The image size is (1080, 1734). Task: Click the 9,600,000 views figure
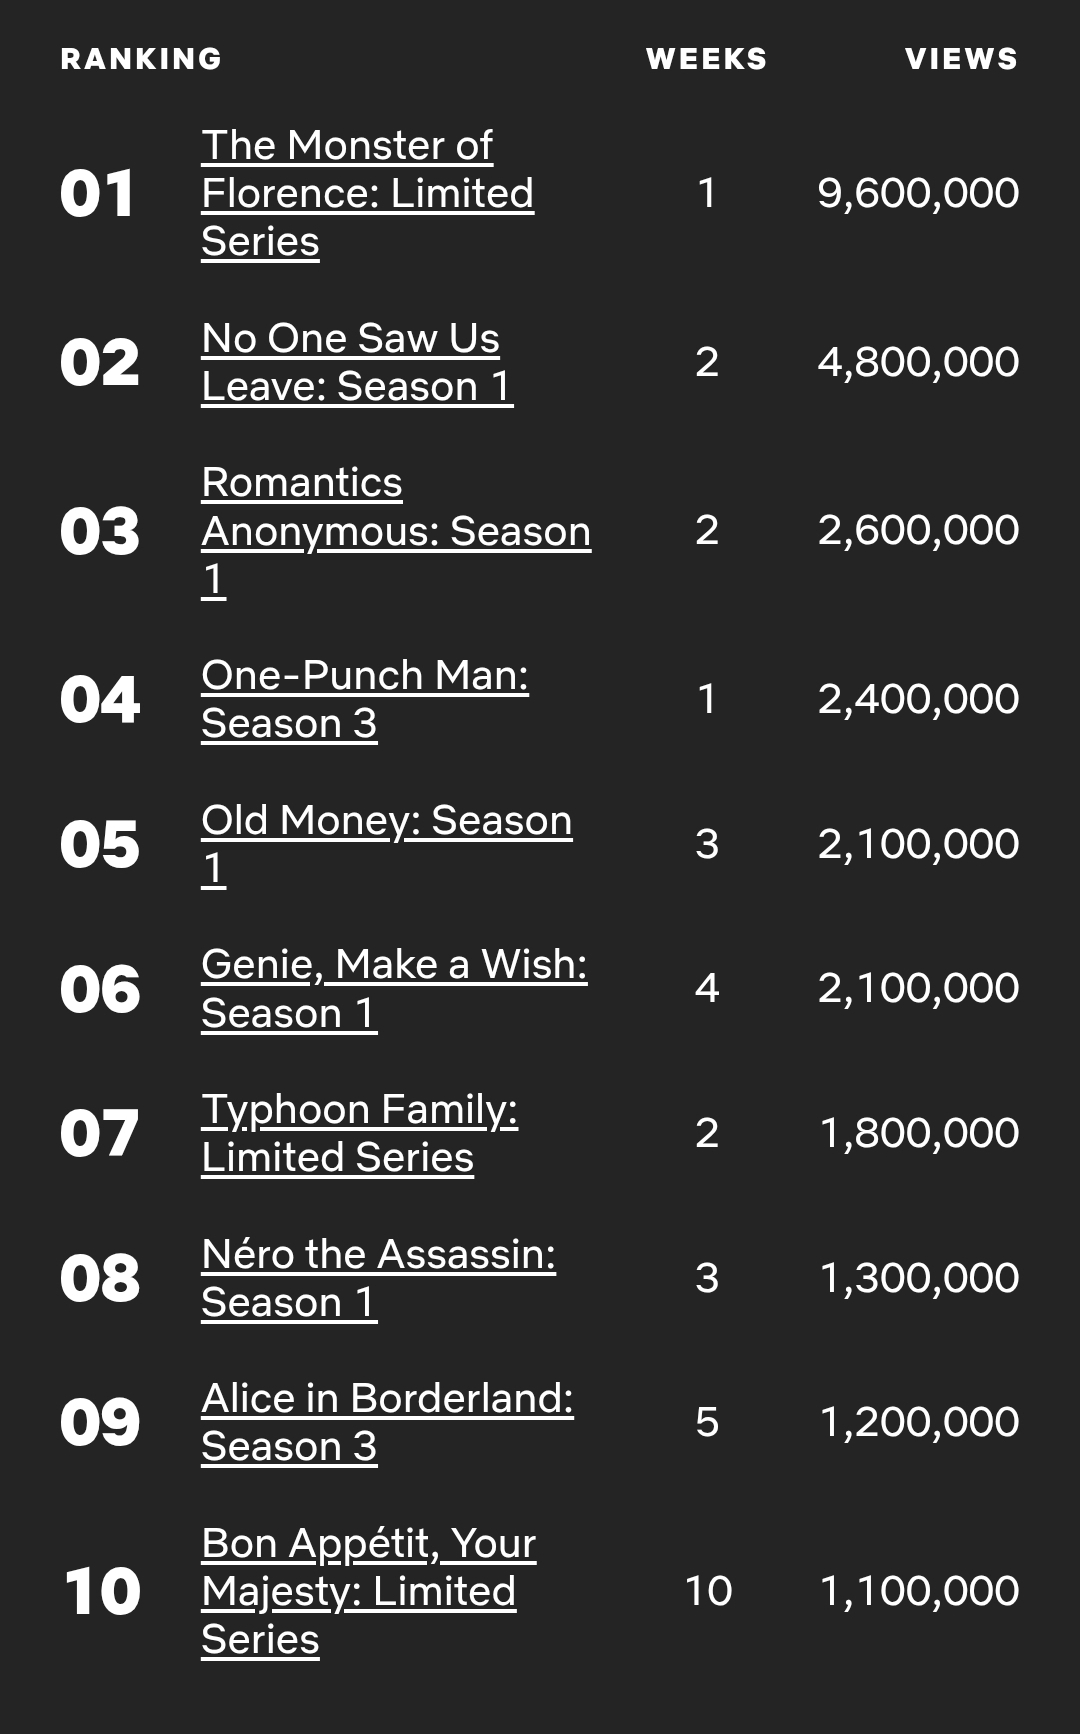coord(918,193)
